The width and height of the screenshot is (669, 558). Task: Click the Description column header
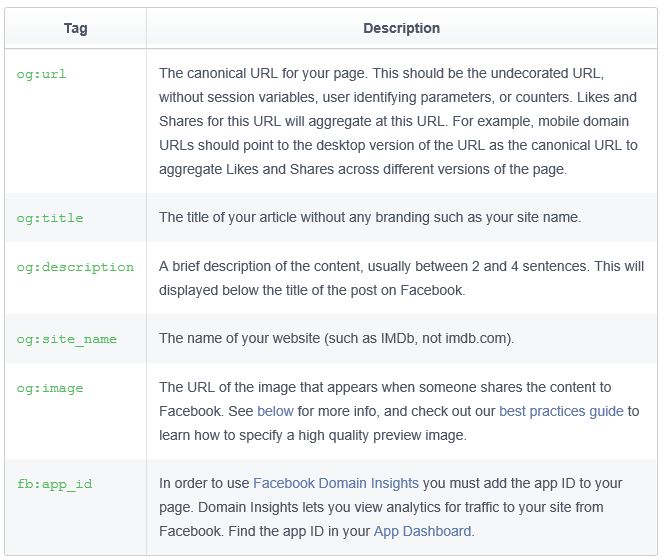401,29
